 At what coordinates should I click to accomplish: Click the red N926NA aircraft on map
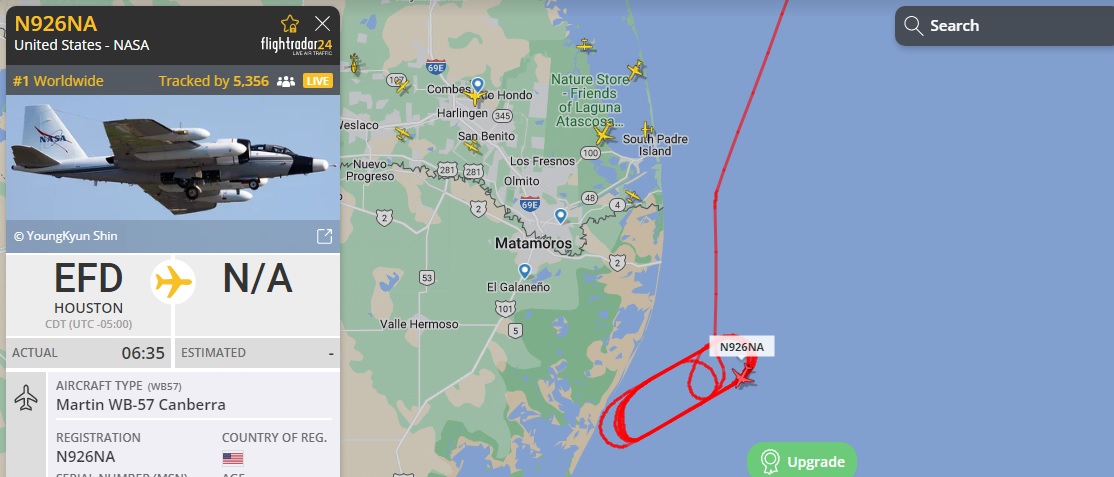[x=742, y=377]
